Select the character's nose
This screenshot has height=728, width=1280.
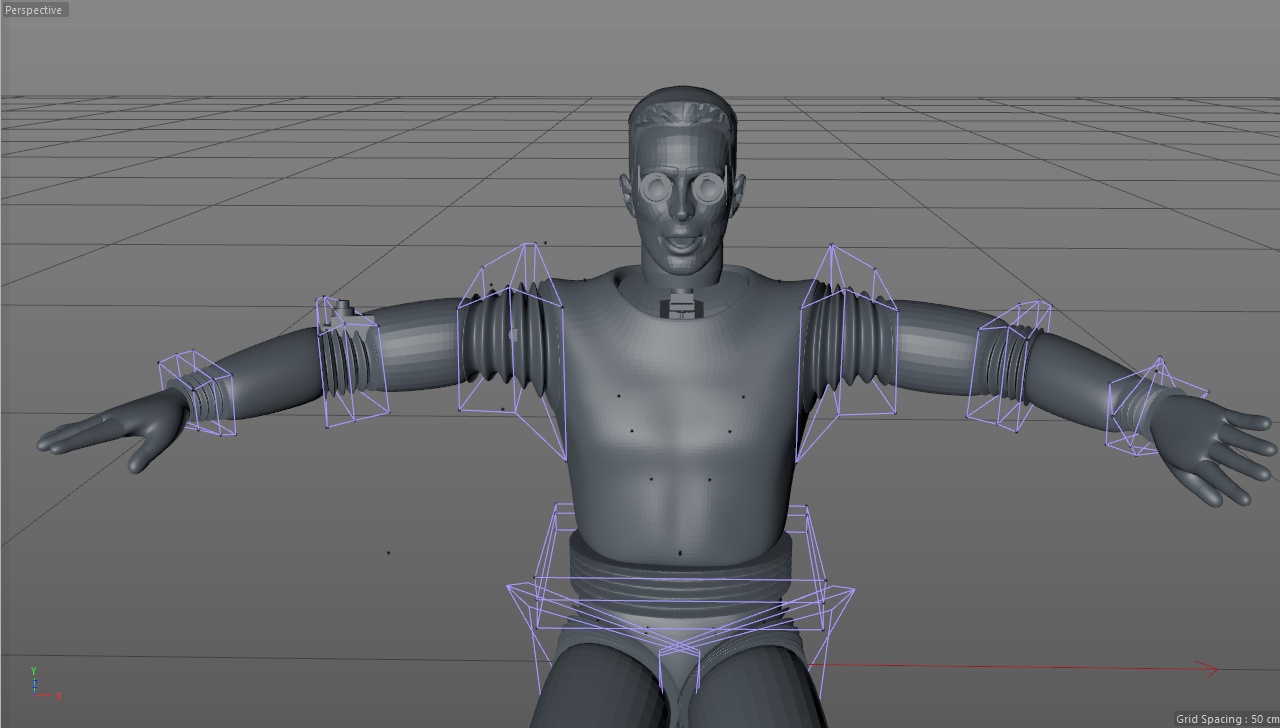[681, 208]
